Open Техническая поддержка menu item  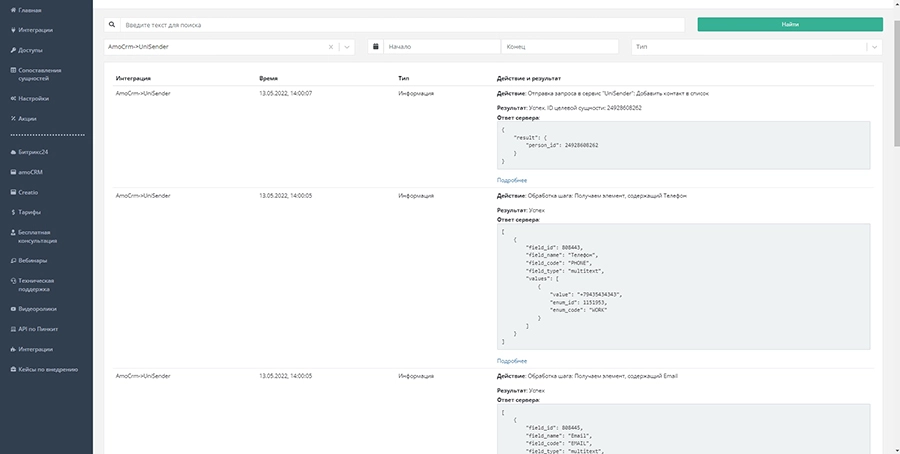coord(40,285)
